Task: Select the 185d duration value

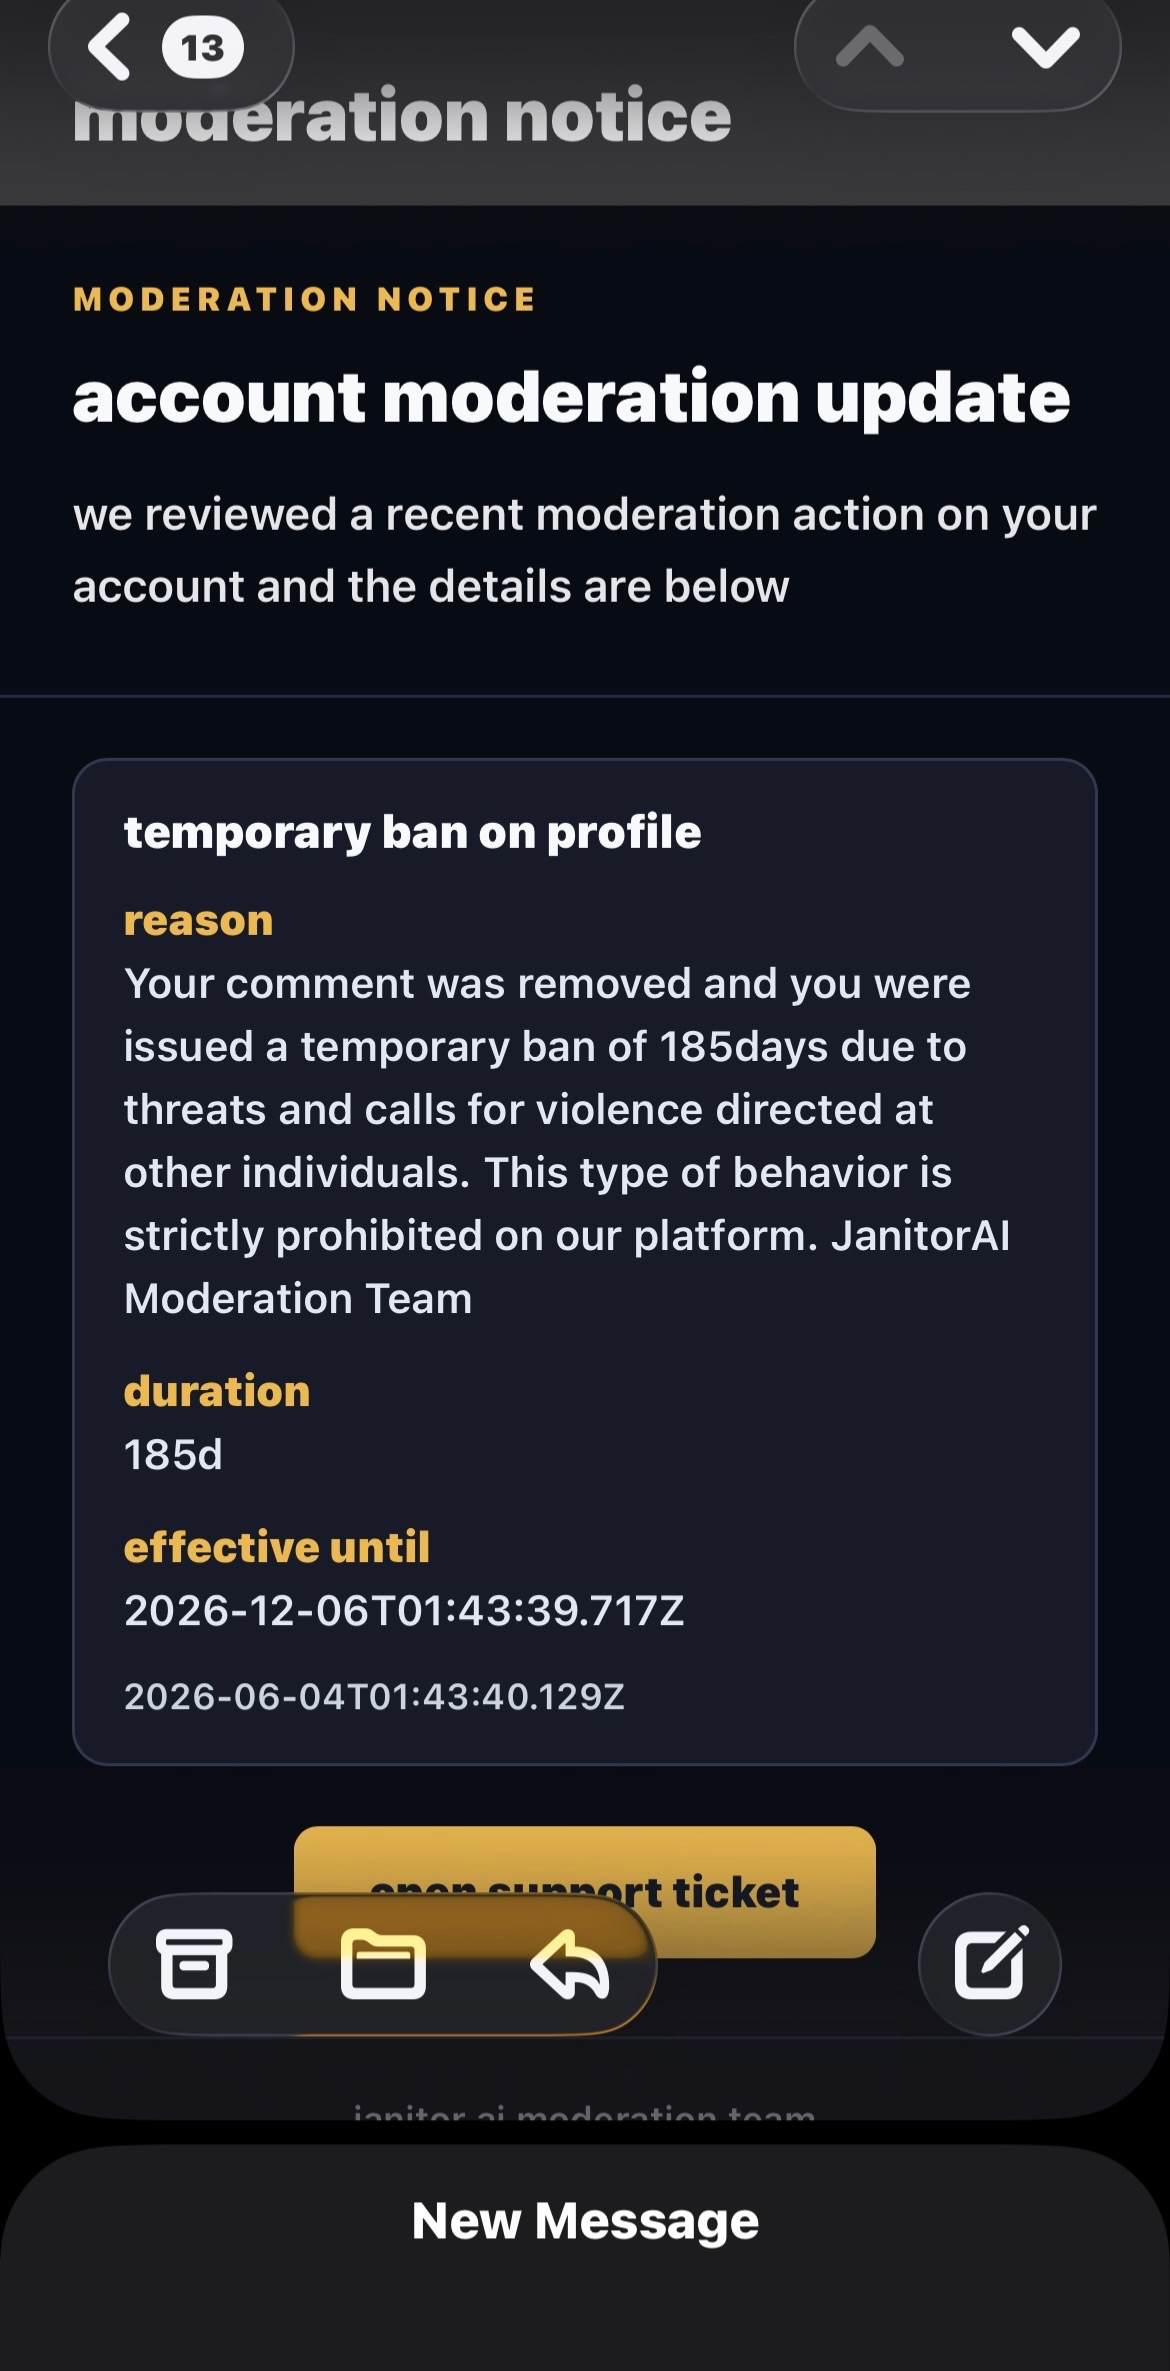Action: point(173,1455)
